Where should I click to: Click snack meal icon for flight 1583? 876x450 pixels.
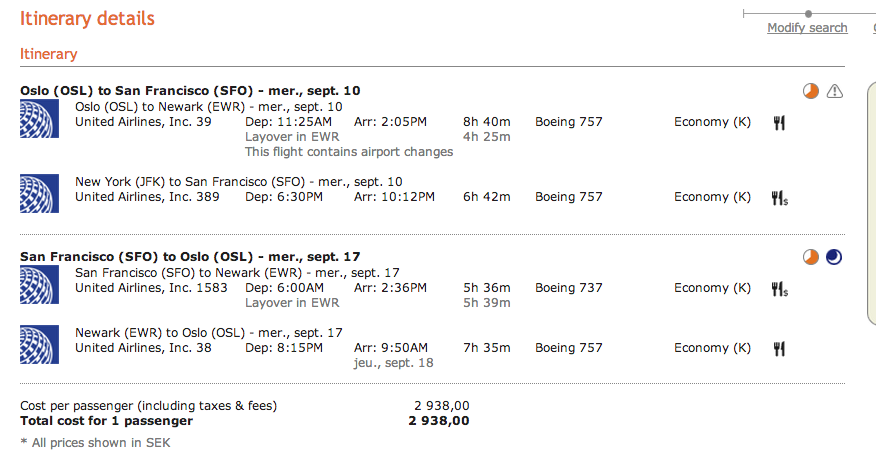[x=780, y=289]
